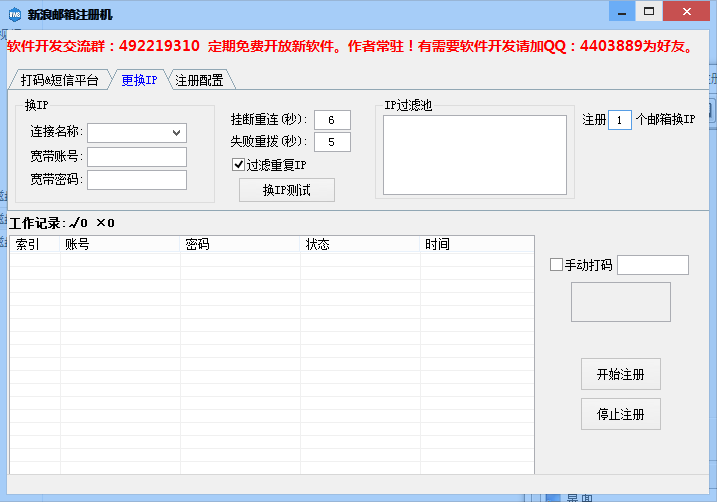Image resolution: width=717 pixels, height=502 pixels.
Task: Click inside the IP过滤池 list box
Action: [475, 155]
